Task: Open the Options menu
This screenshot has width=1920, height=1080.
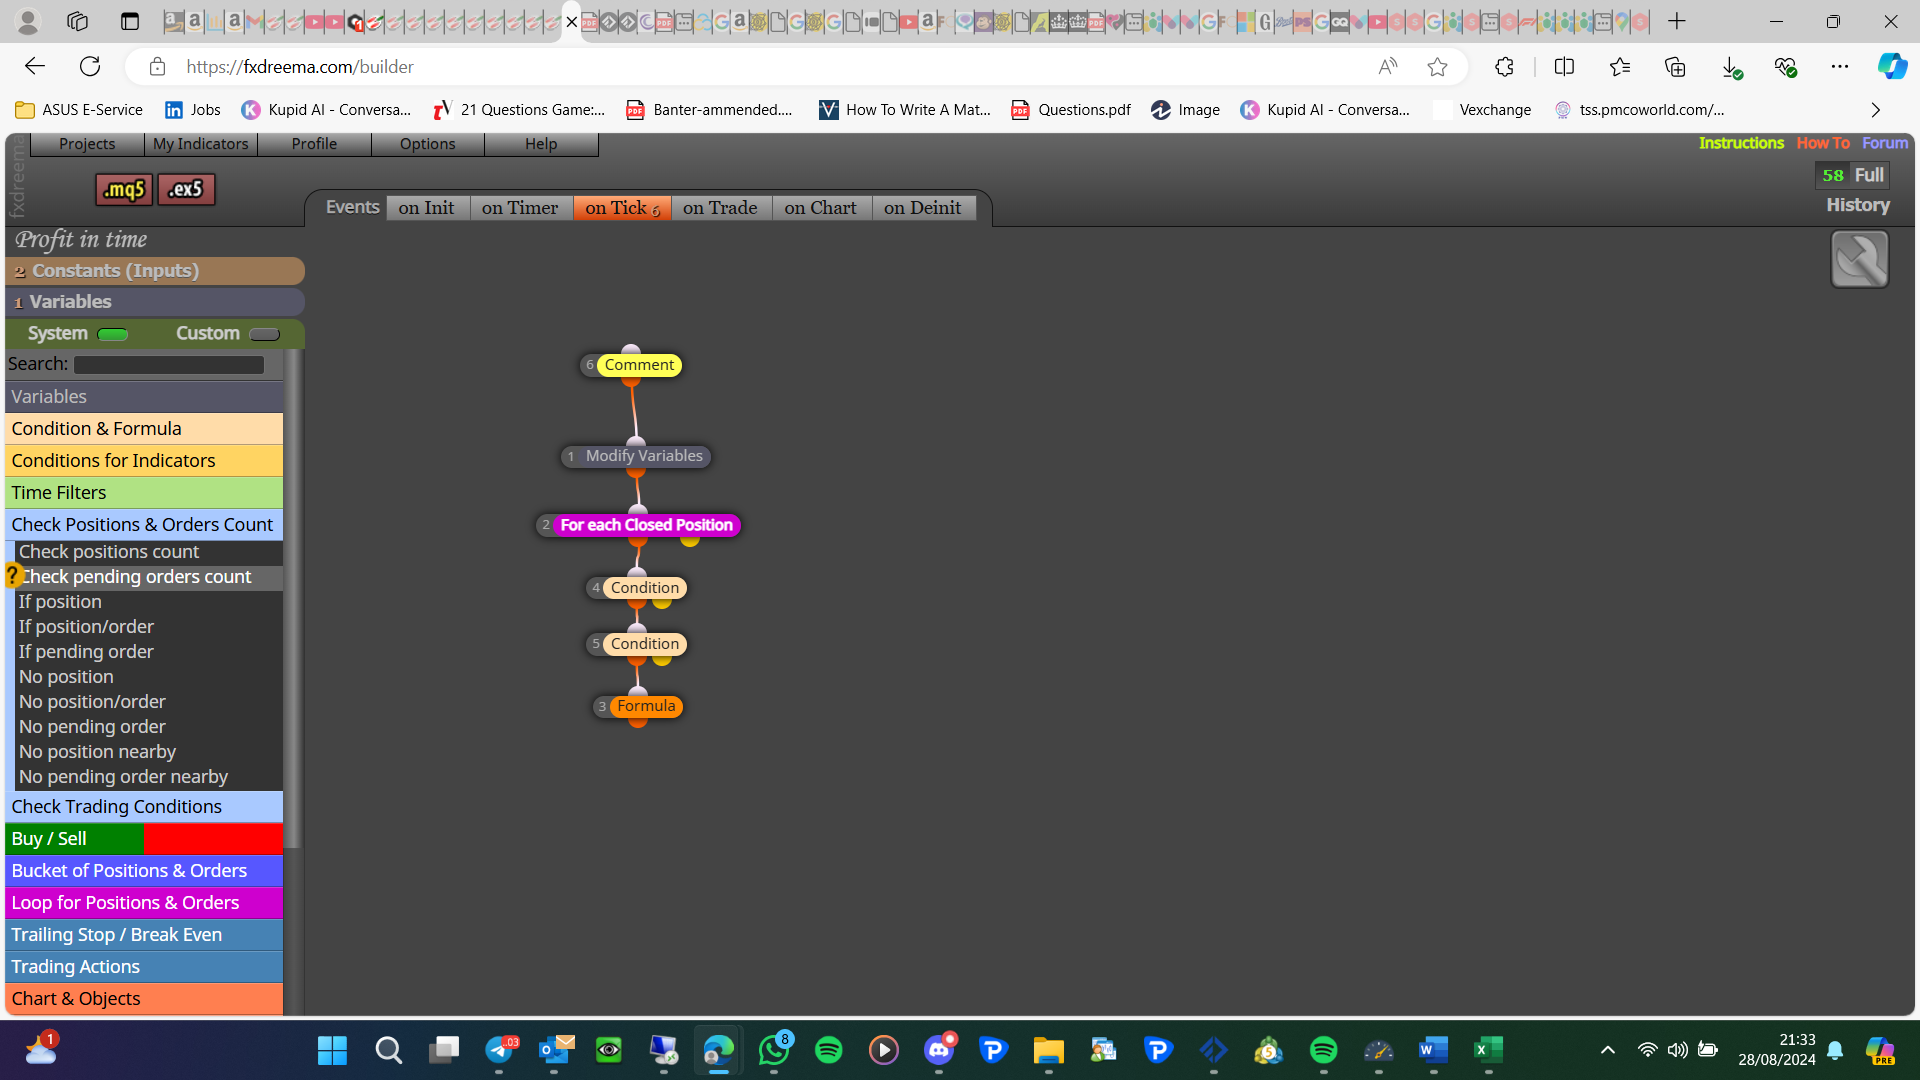Action: 427,144
